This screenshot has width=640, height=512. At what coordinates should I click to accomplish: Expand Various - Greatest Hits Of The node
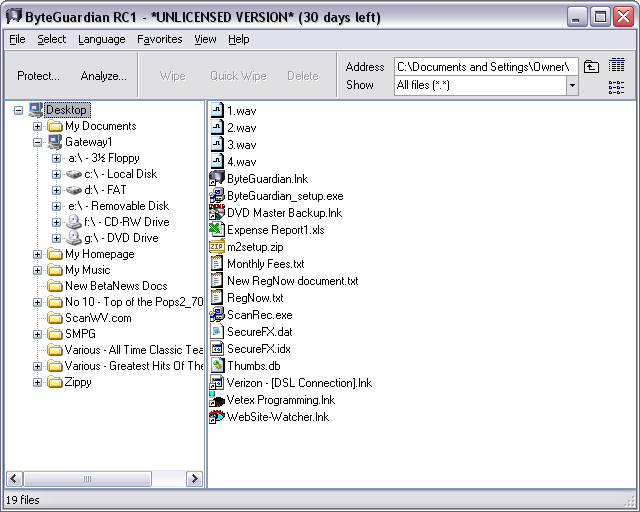point(37,366)
